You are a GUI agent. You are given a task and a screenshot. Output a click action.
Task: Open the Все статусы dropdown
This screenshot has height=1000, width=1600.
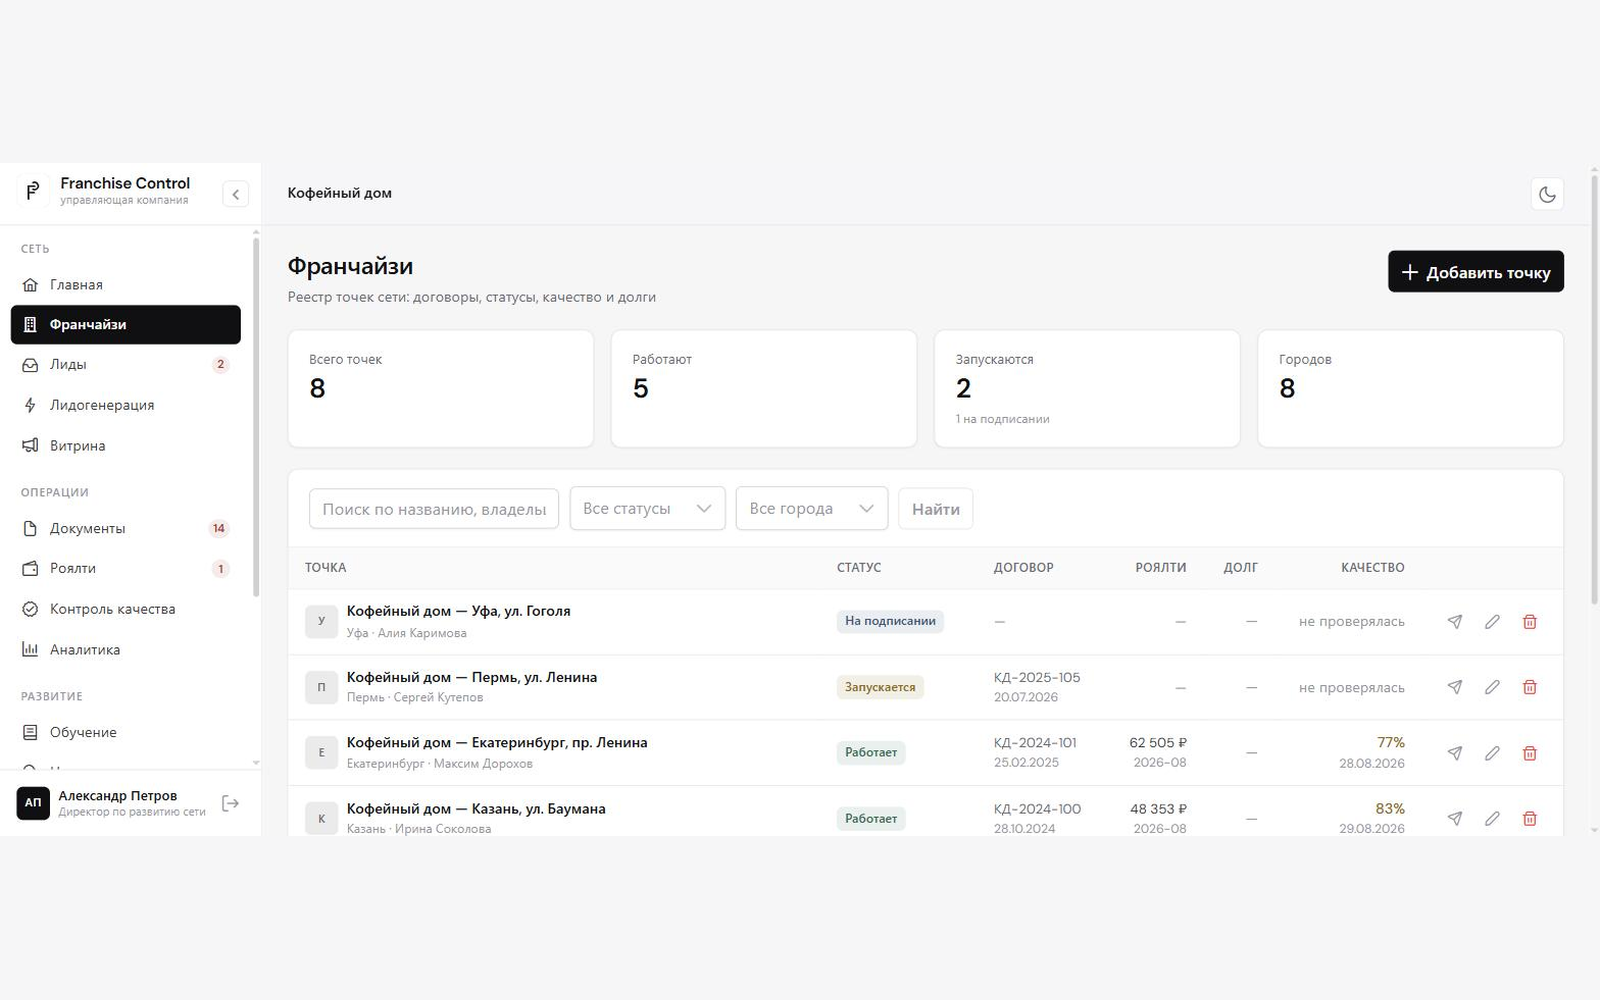click(647, 509)
